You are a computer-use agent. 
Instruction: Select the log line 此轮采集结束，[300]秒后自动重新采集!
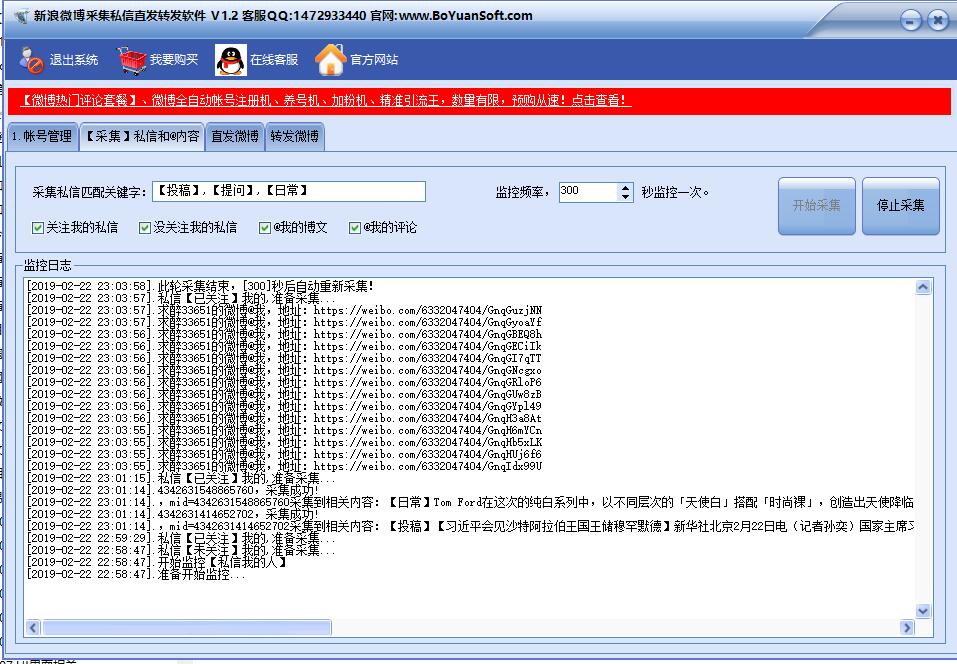click(x=200, y=286)
